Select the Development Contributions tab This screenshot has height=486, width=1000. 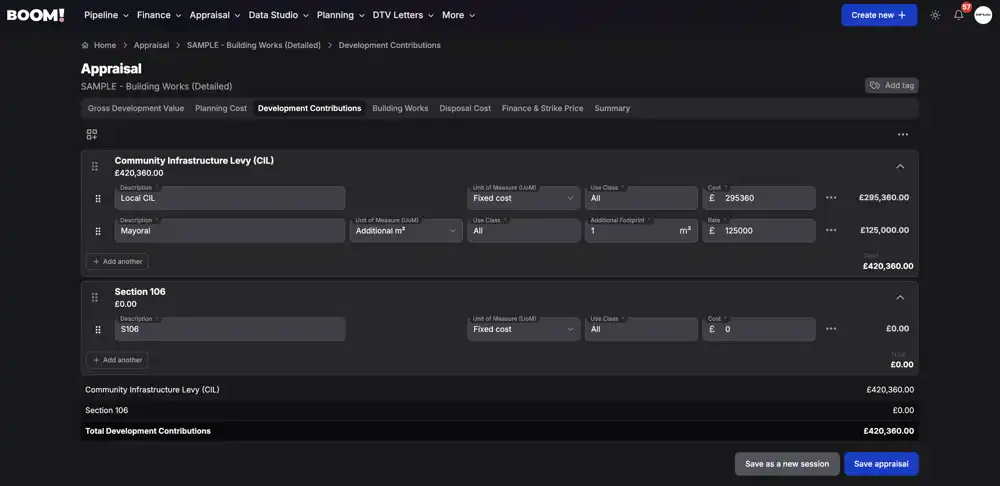coord(309,108)
